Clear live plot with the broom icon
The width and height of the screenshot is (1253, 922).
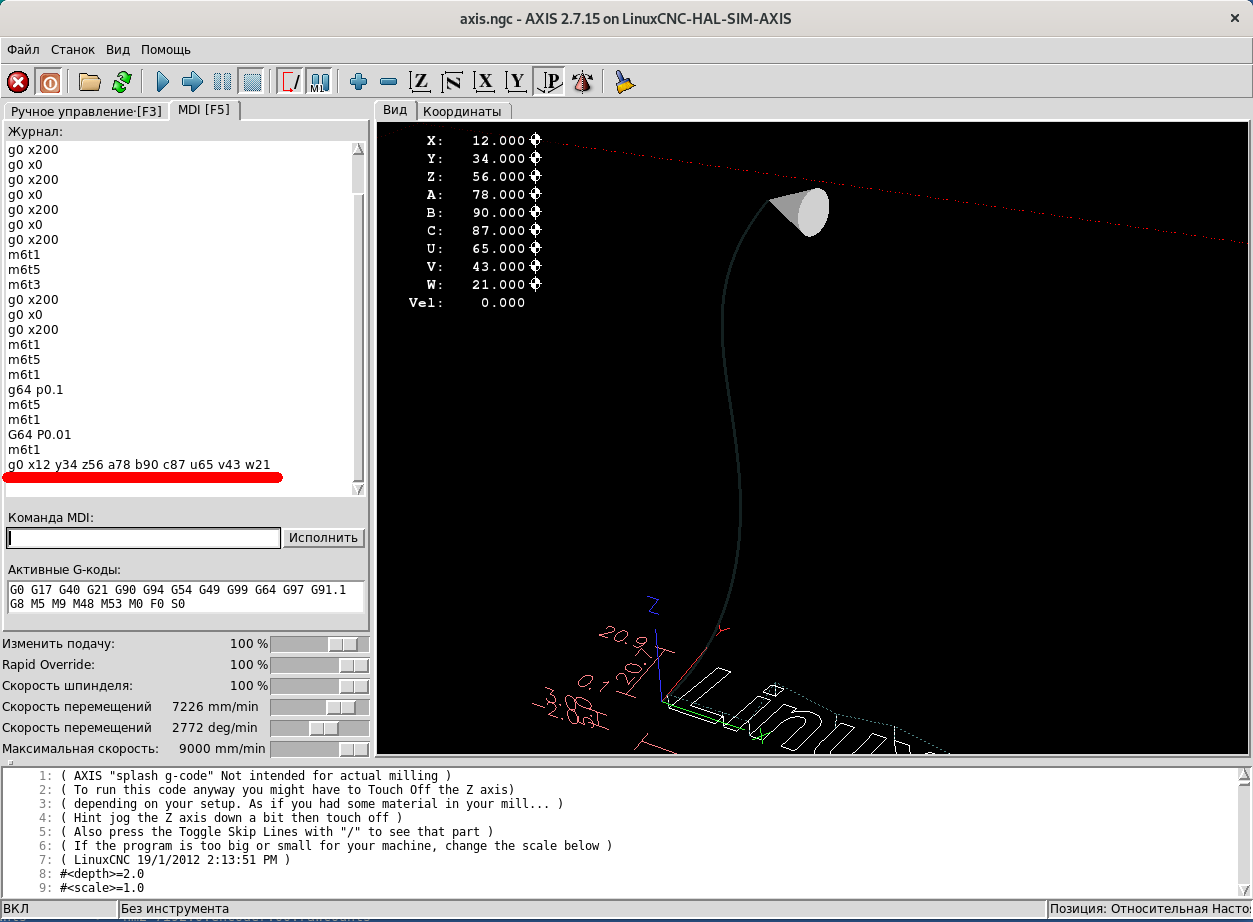(625, 82)
